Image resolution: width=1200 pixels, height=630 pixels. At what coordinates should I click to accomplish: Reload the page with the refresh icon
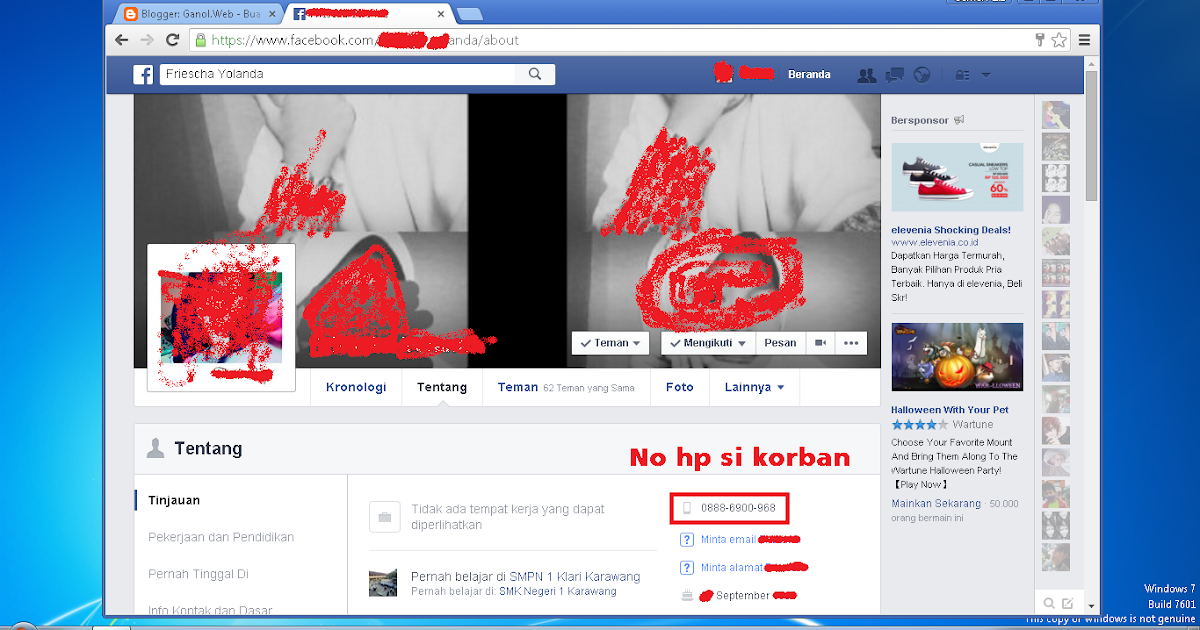172,40
